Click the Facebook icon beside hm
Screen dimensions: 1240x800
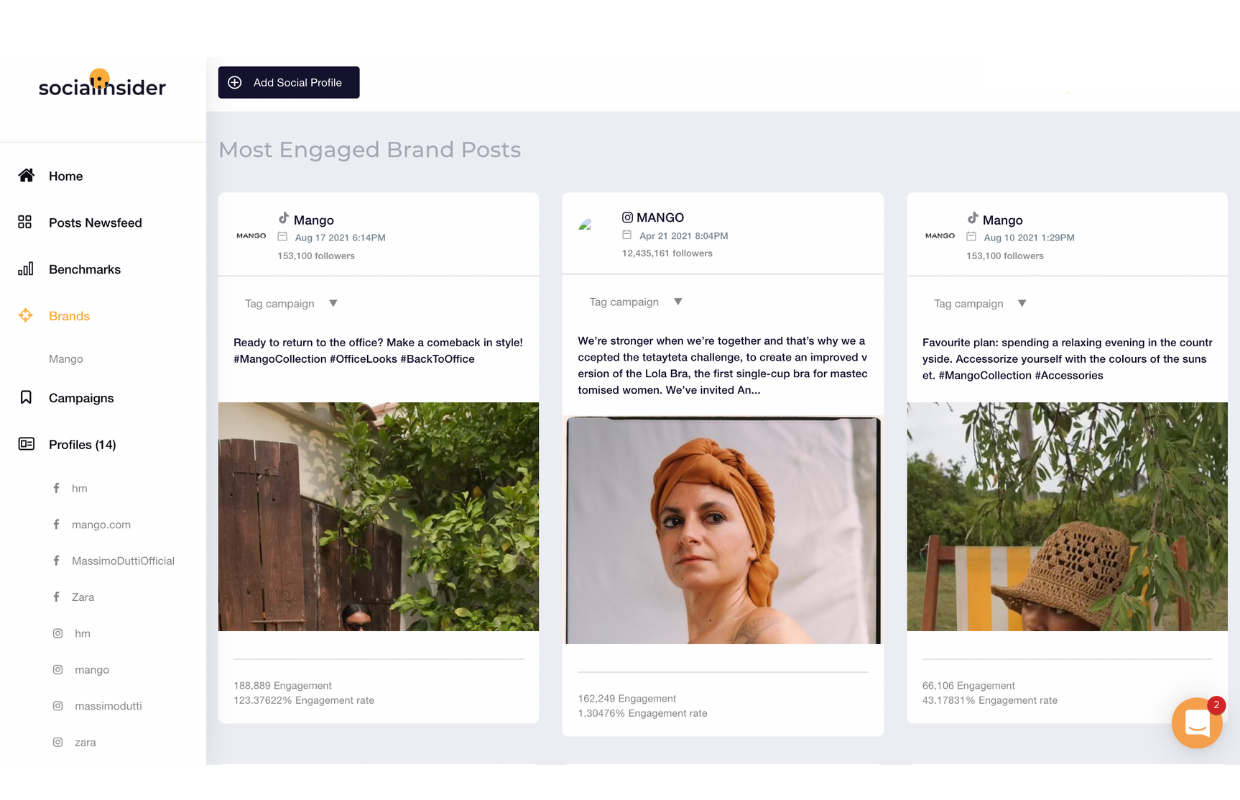point(56,488)
